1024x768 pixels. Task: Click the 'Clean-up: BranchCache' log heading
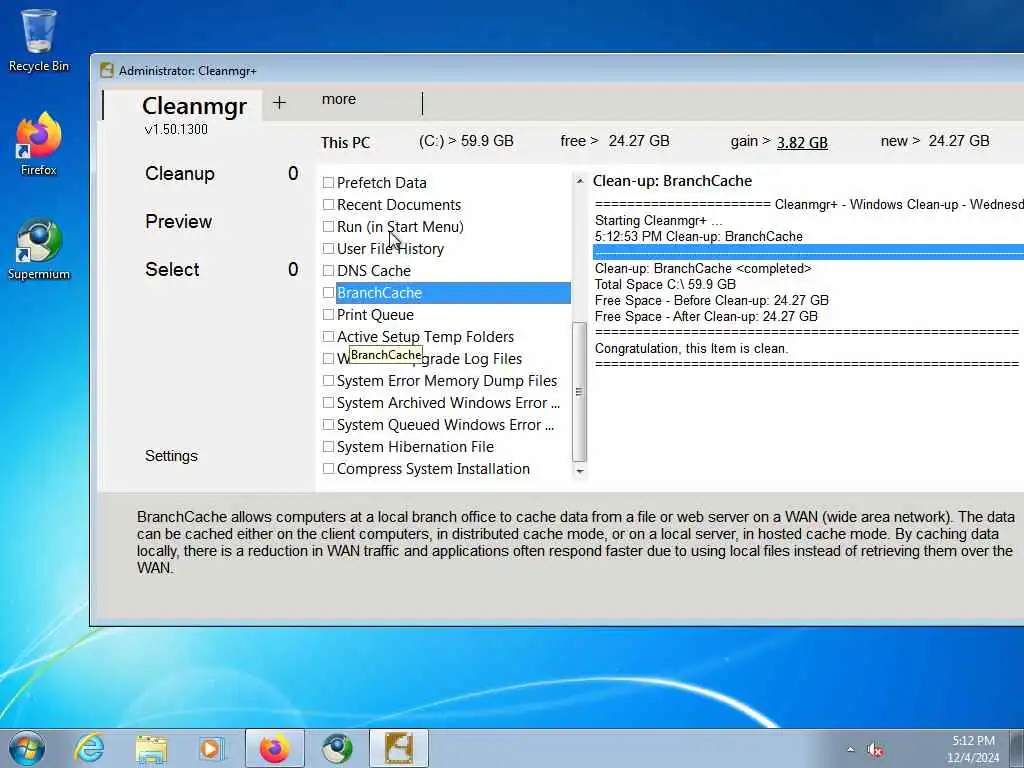point(672,181)
